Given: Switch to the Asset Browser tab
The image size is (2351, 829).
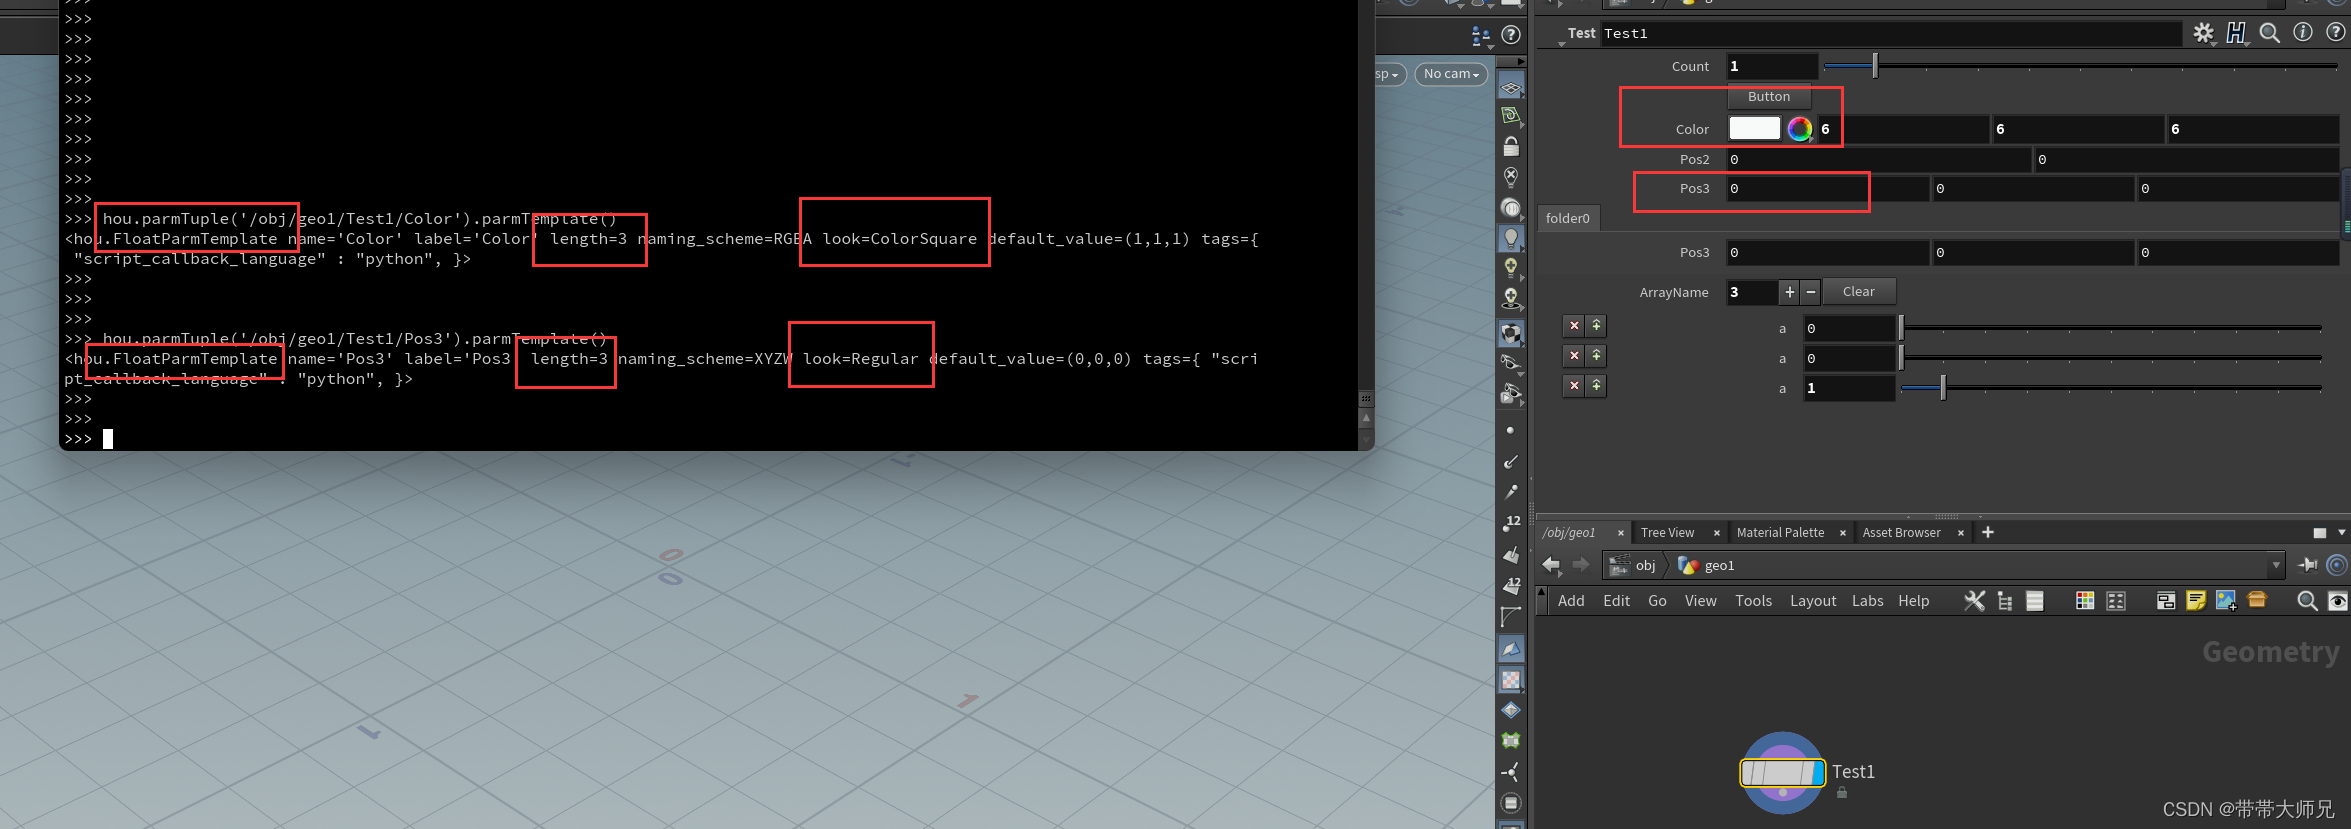Looking at the screenshot, I should click(x=1901, y=533).
